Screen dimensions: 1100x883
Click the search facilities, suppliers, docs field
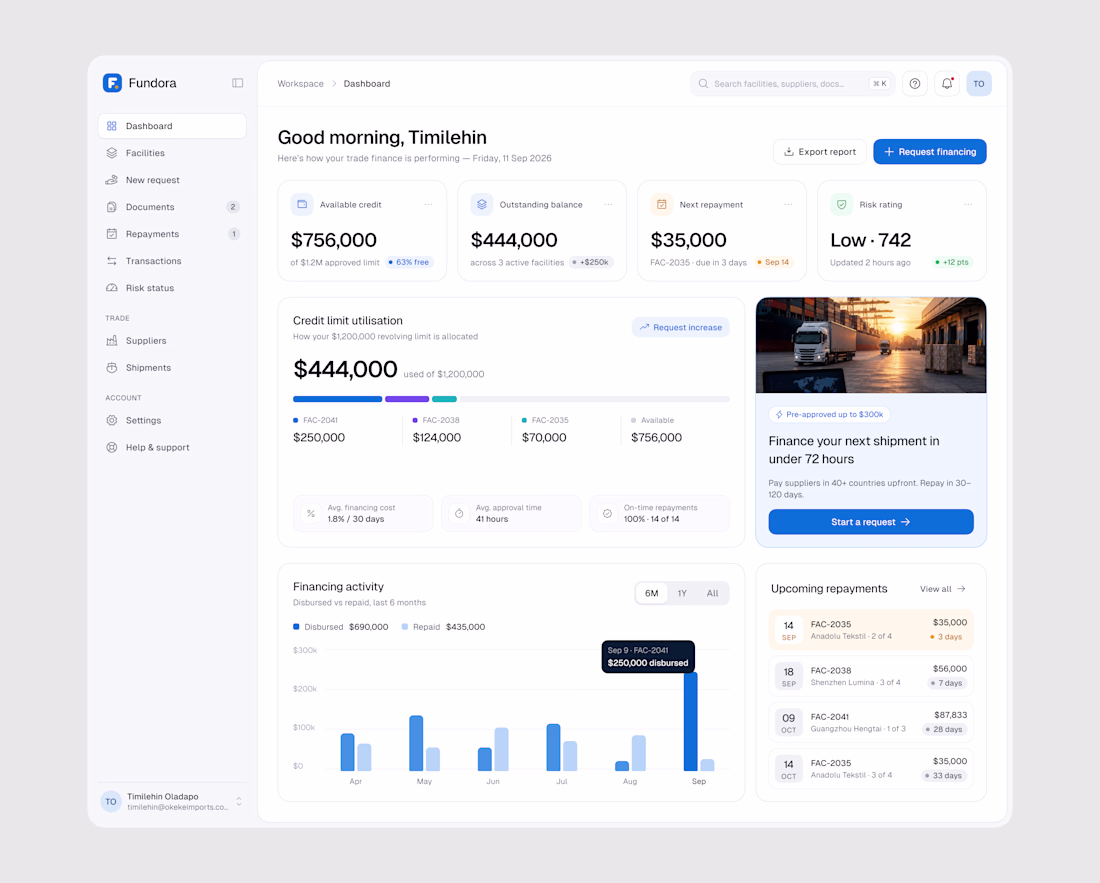point(792,83)
